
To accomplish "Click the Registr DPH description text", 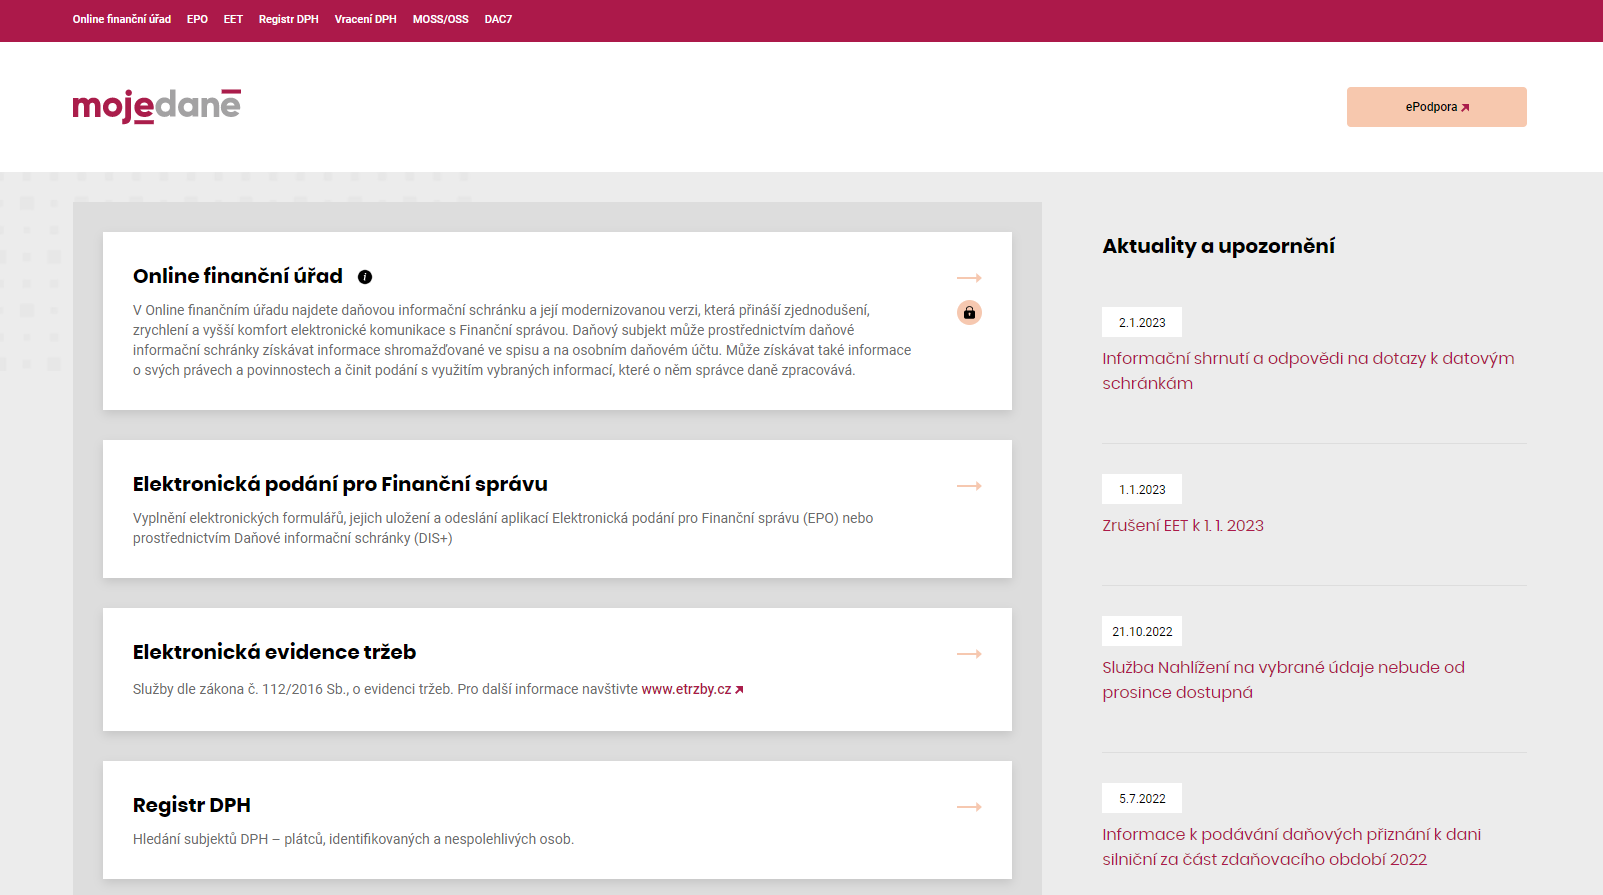I will click(x=353, y=839).
